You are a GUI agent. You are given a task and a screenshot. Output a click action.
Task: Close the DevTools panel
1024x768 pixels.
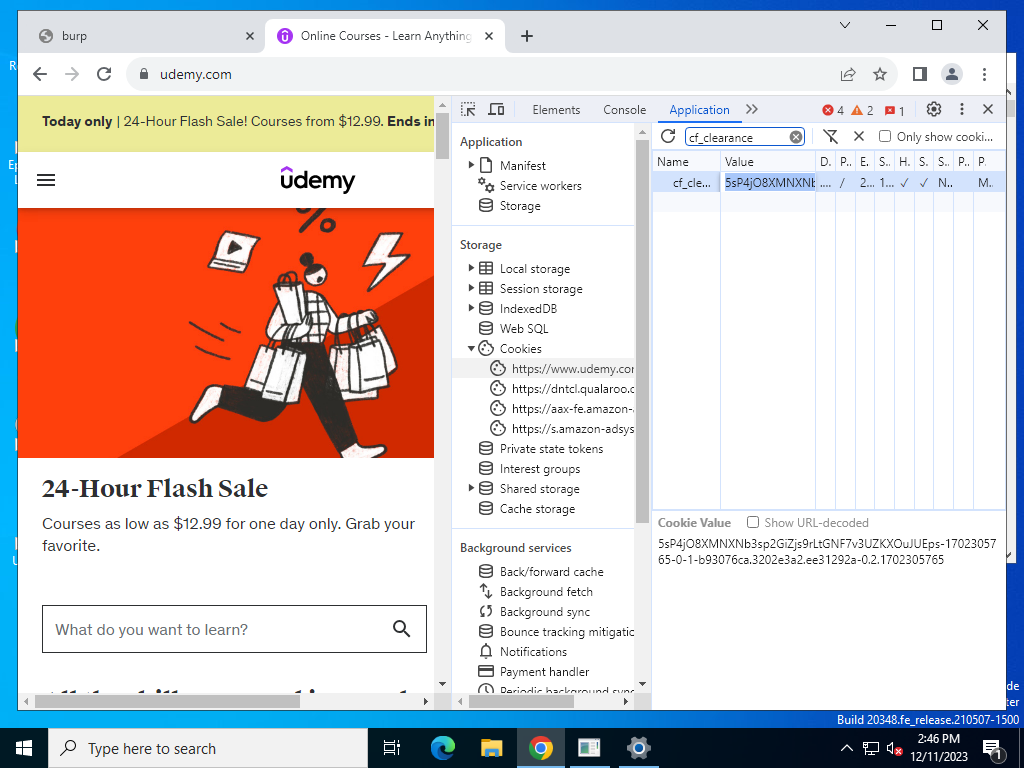click(988, 109)
